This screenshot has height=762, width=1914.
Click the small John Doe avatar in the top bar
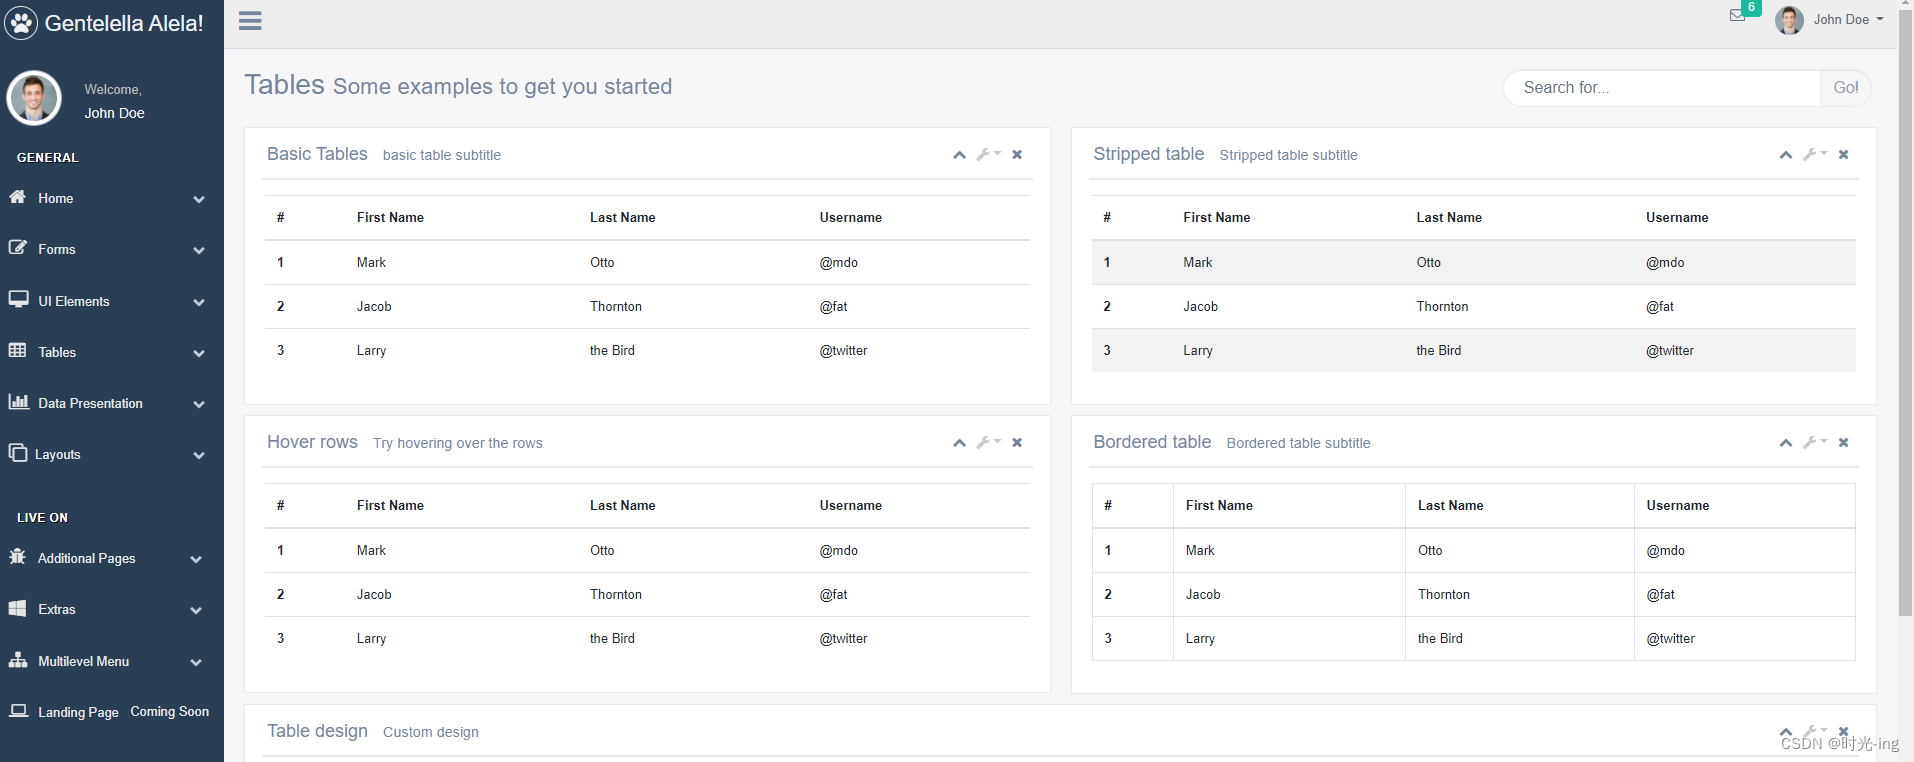(1789, 20)
